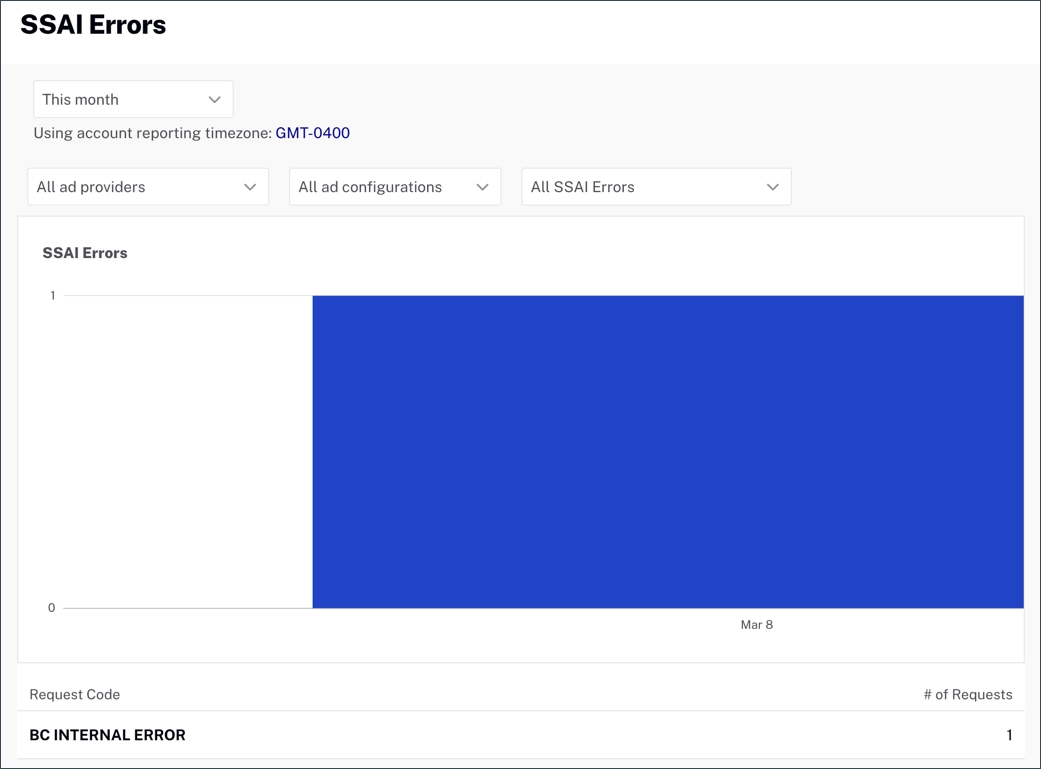Click the 'Mar 8' axis label

(757, 624)
